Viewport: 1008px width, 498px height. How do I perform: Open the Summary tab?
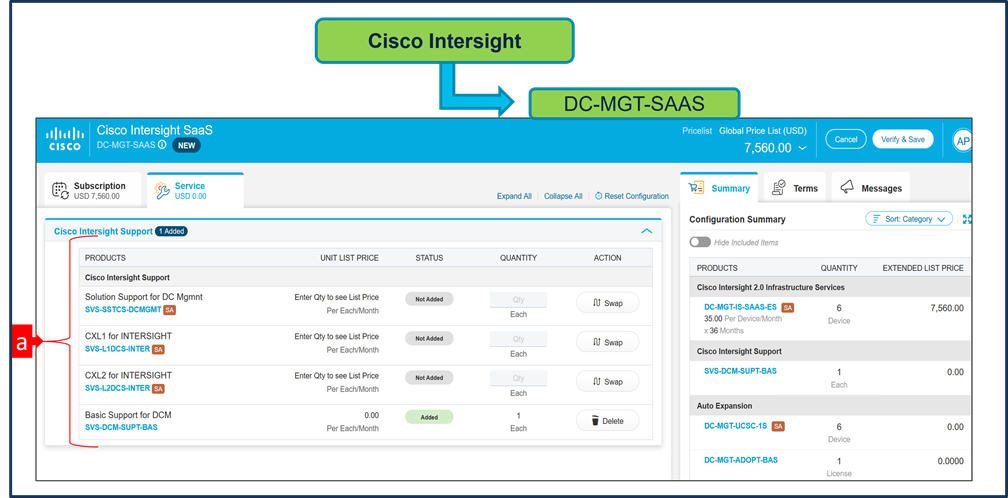[x=719, y=188]
